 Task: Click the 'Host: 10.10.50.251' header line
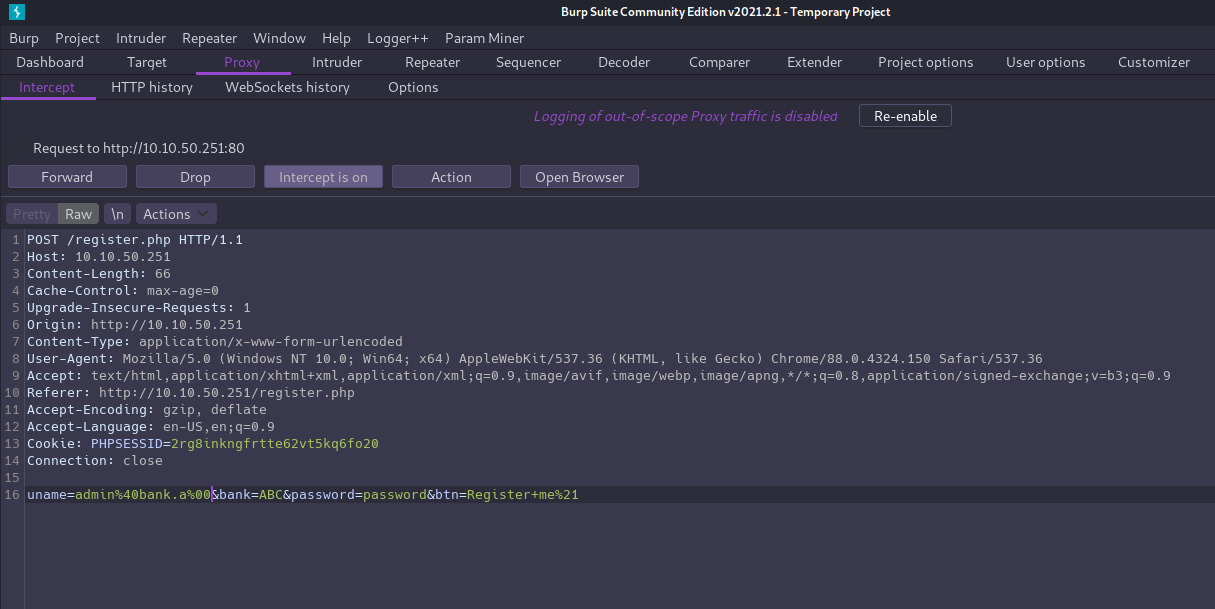pyautogui.click(x=99, y=257)
